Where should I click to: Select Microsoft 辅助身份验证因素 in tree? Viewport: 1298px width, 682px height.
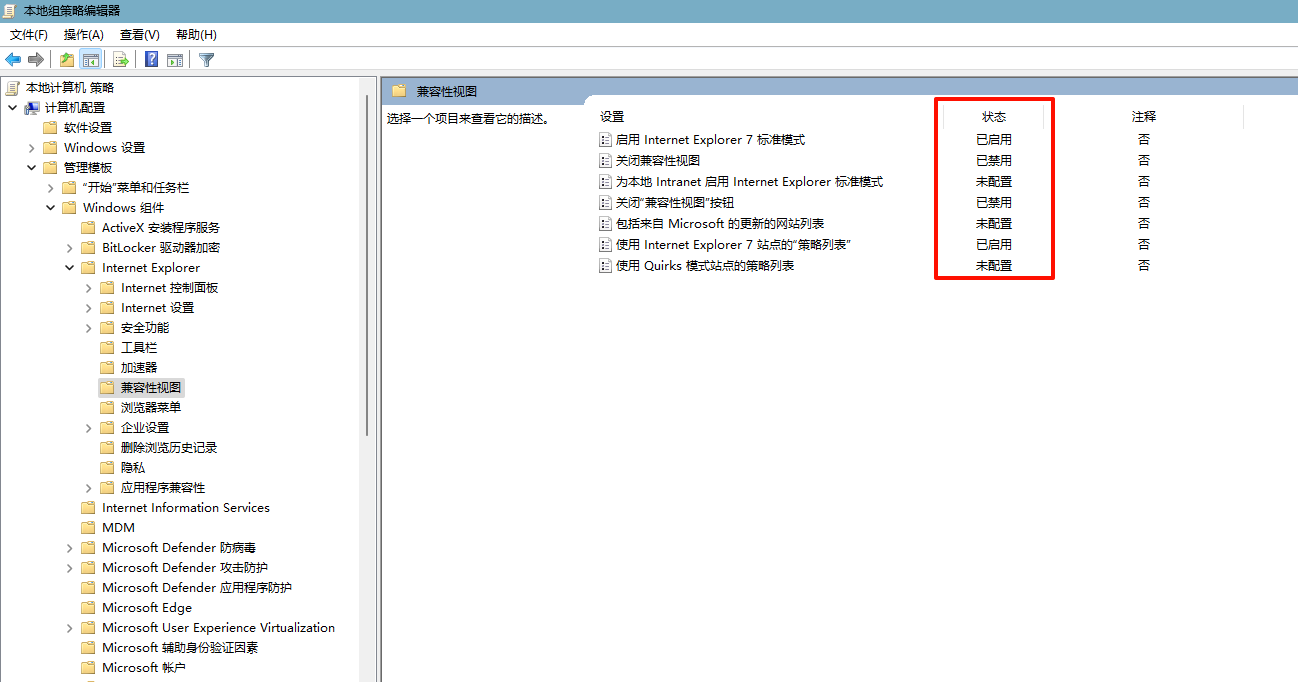click(180, 647)
